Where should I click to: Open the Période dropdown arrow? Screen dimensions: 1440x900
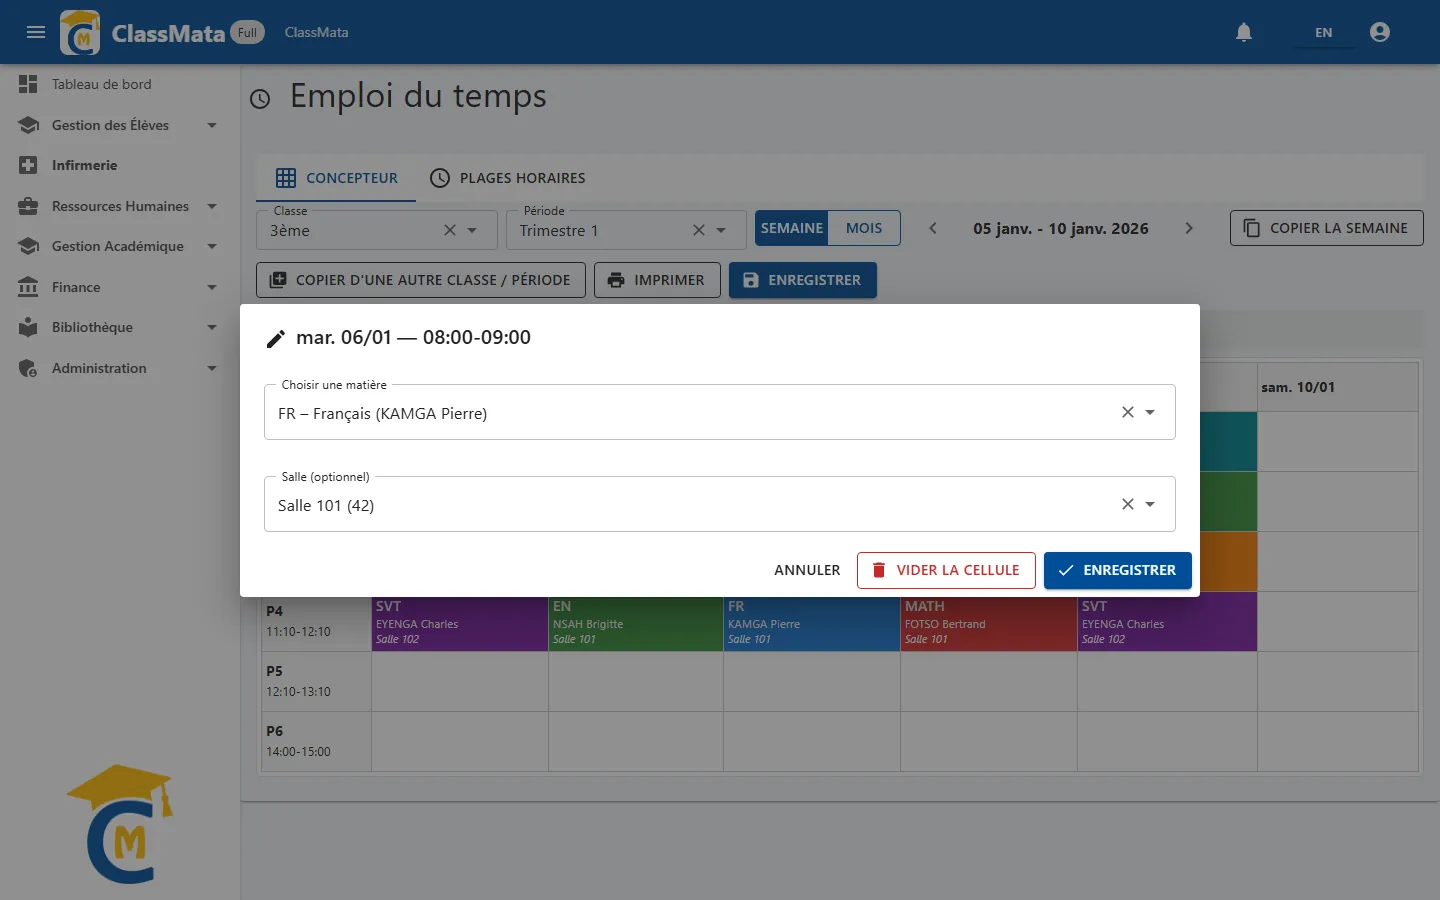[721, 230]
